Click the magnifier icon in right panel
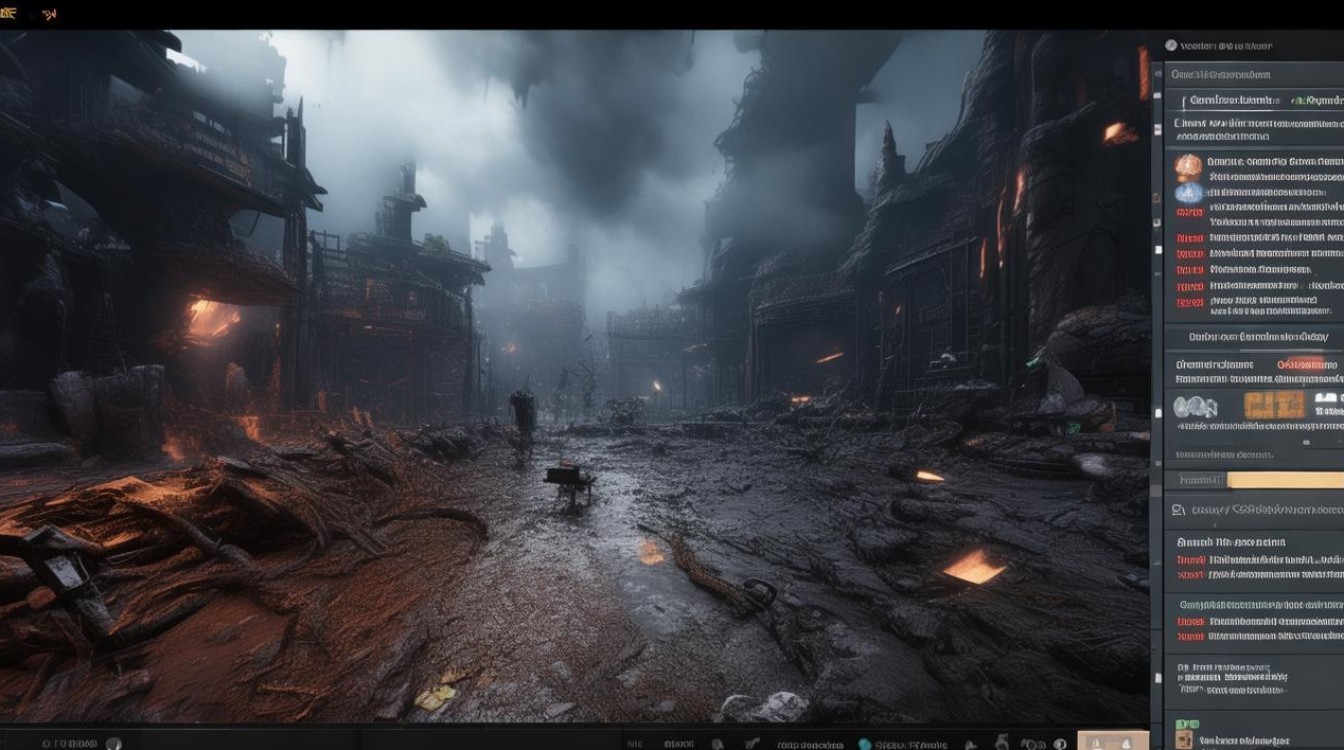 [1178, 510]
